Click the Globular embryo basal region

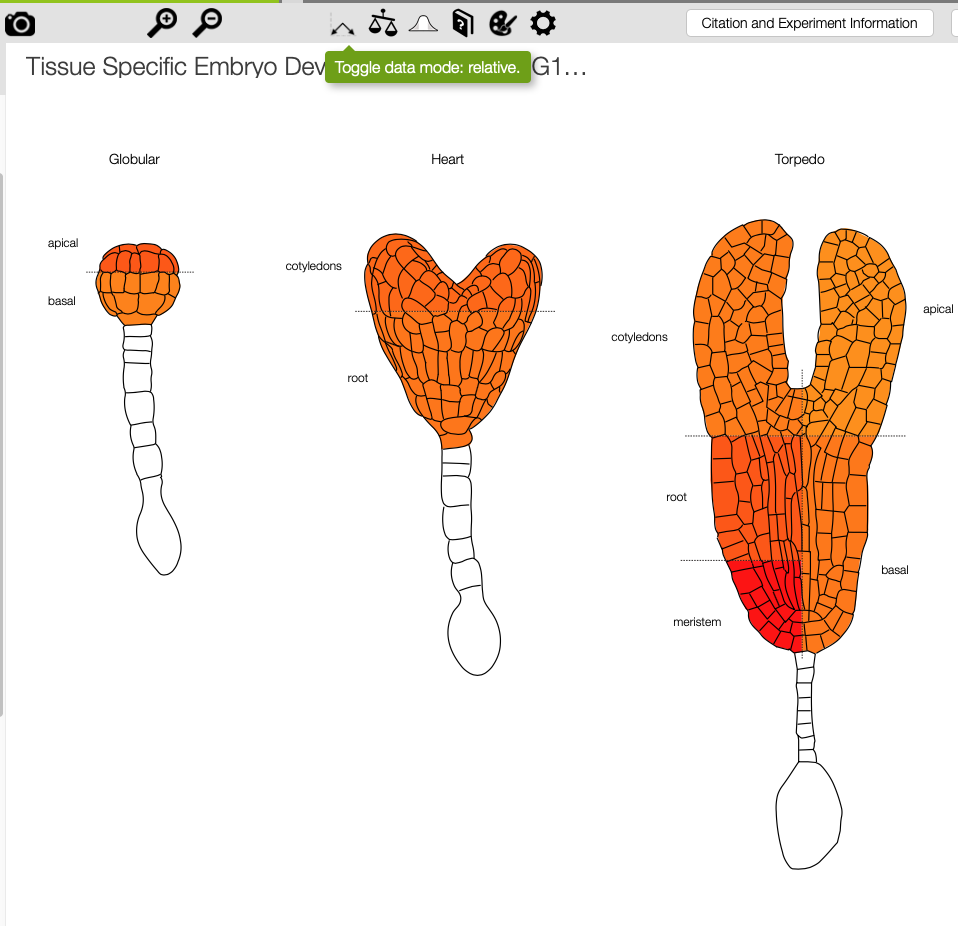point(138,298)
